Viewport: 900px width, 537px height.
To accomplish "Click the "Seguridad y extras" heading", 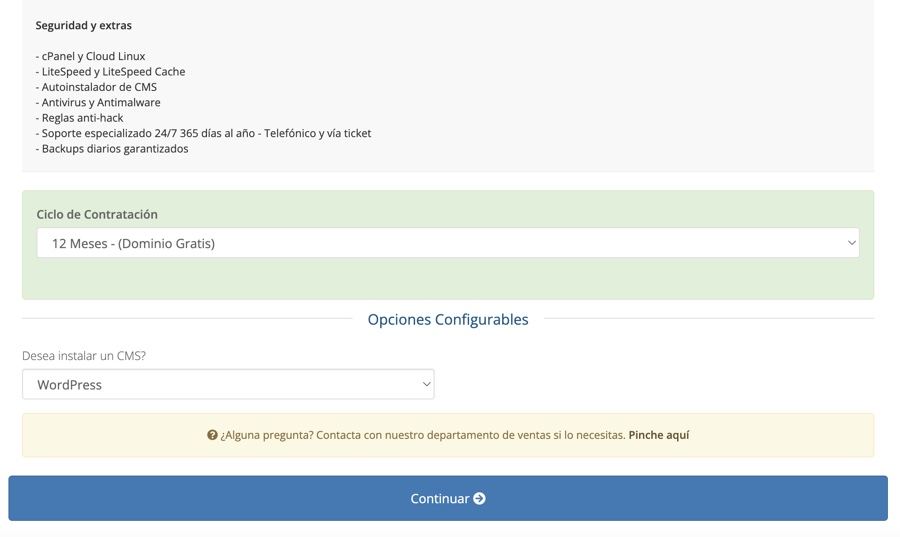I will pos(83,25).
